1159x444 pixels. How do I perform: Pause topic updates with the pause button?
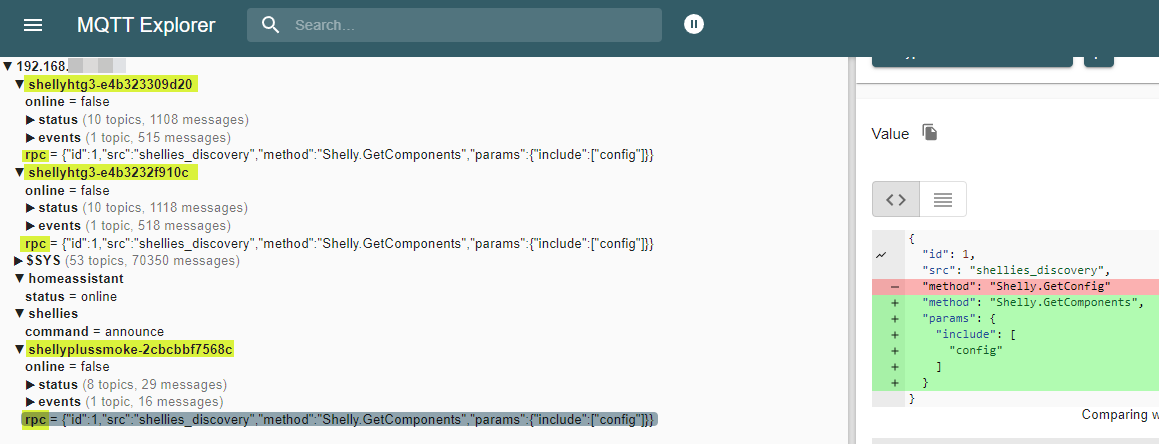[694, 24]
